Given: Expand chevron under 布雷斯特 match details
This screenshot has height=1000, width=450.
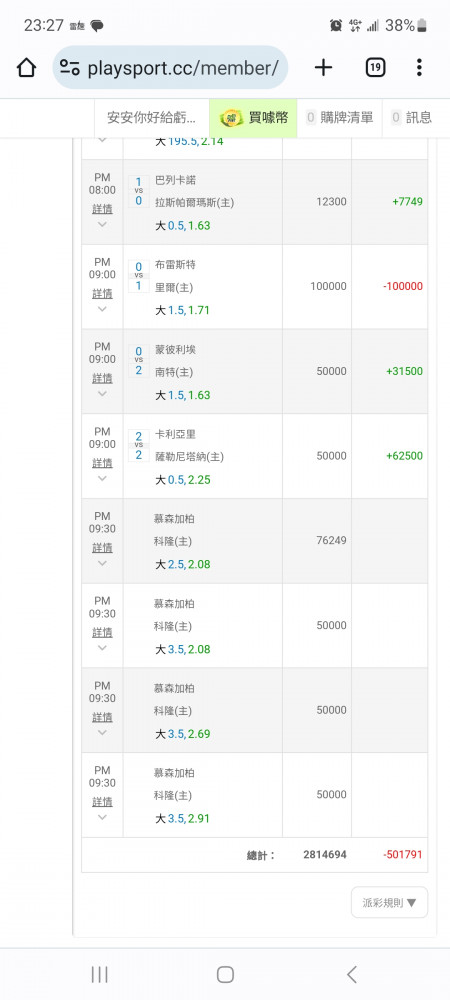Looking at the screenshot, I should point(102,309).
